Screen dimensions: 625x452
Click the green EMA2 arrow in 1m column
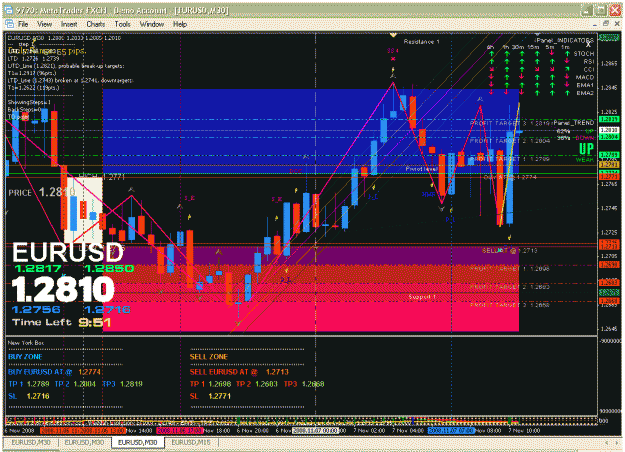click(x=567, y=93)
